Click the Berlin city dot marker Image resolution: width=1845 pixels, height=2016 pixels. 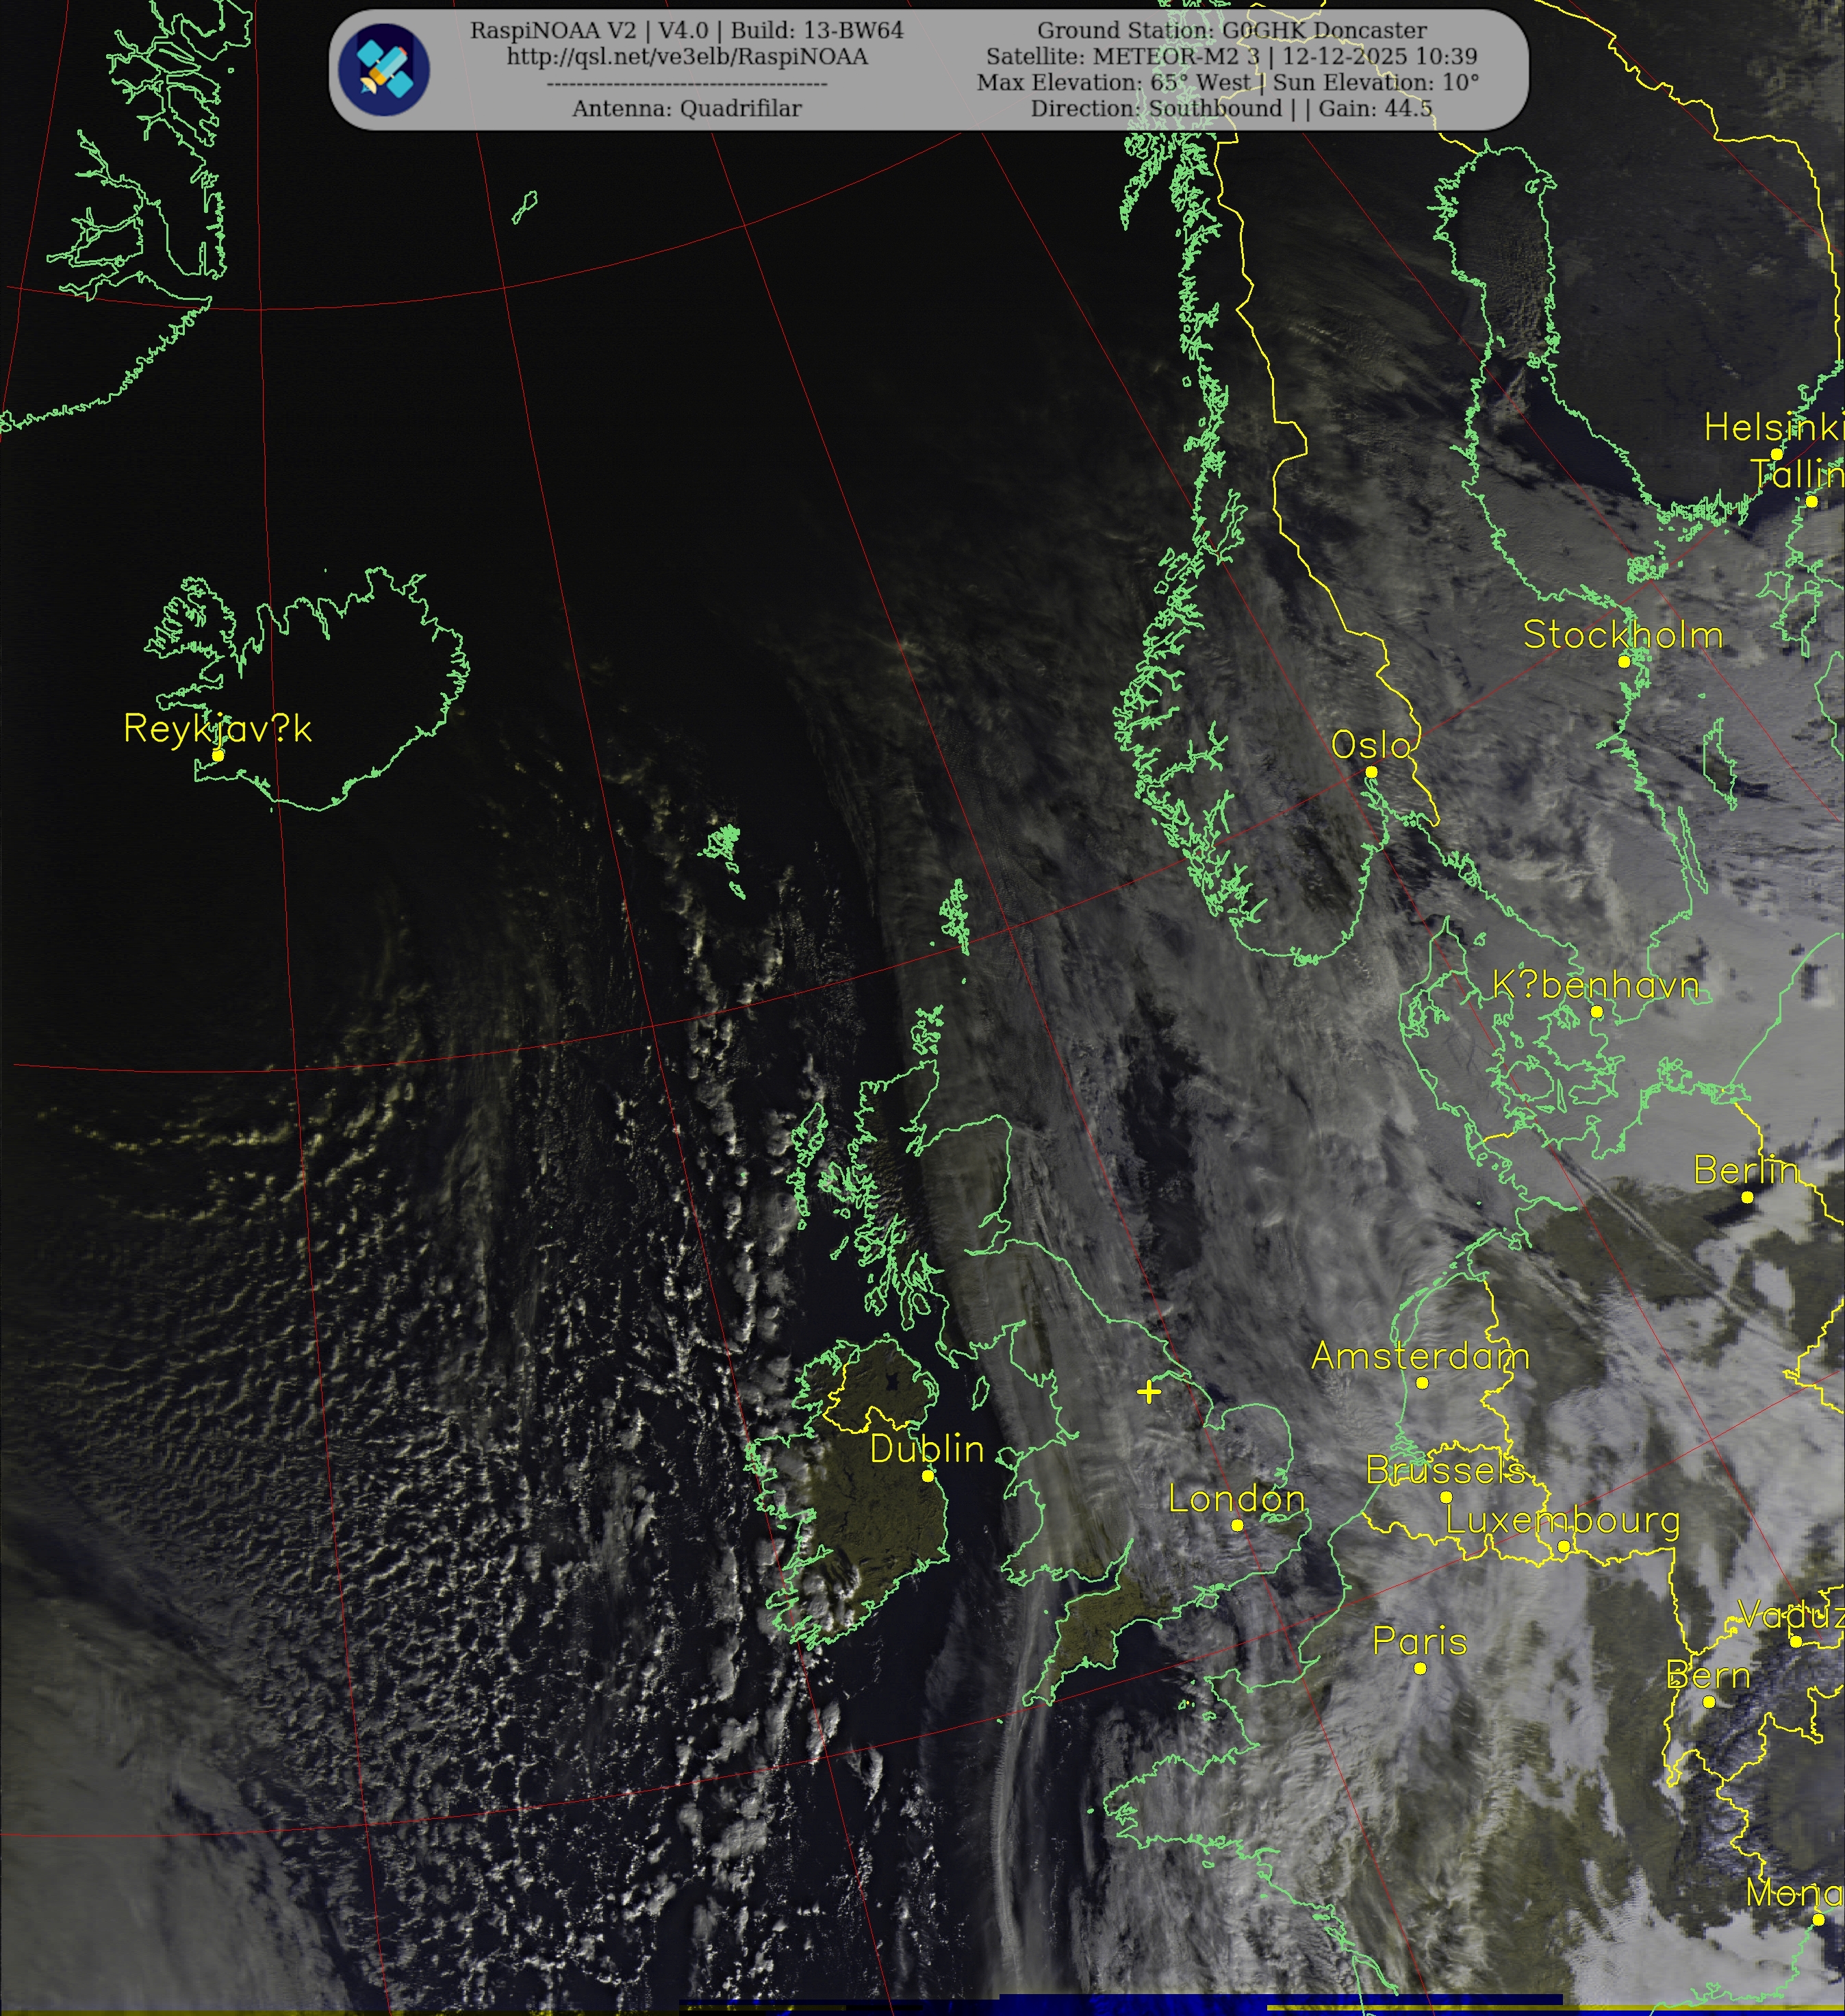coord(1747,1197)
